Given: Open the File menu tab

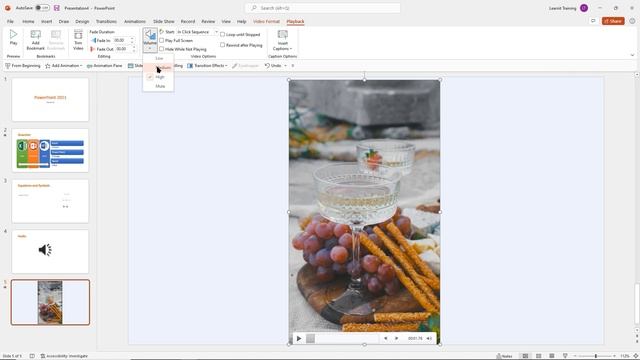Looking at the screenshot, I should pyautogui.click(x=10, y=21).
